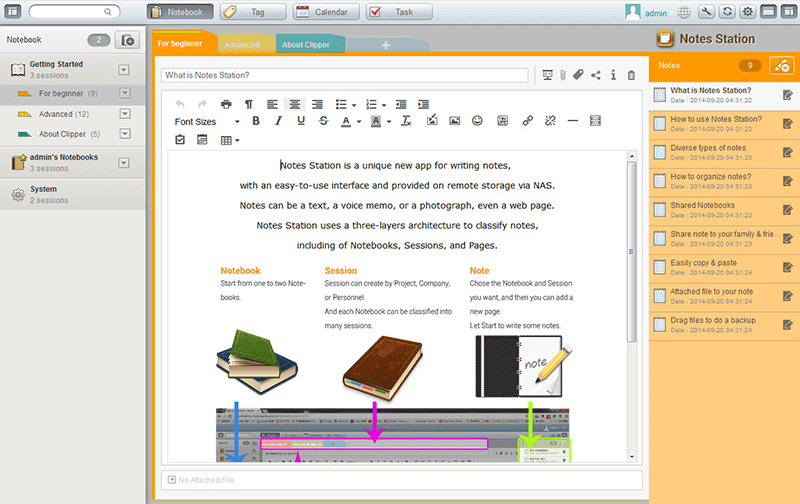The image size is (800, 504).
Task: Open presentation mode icon beside title
Action: pyautogui.click(x=547, y=75)
